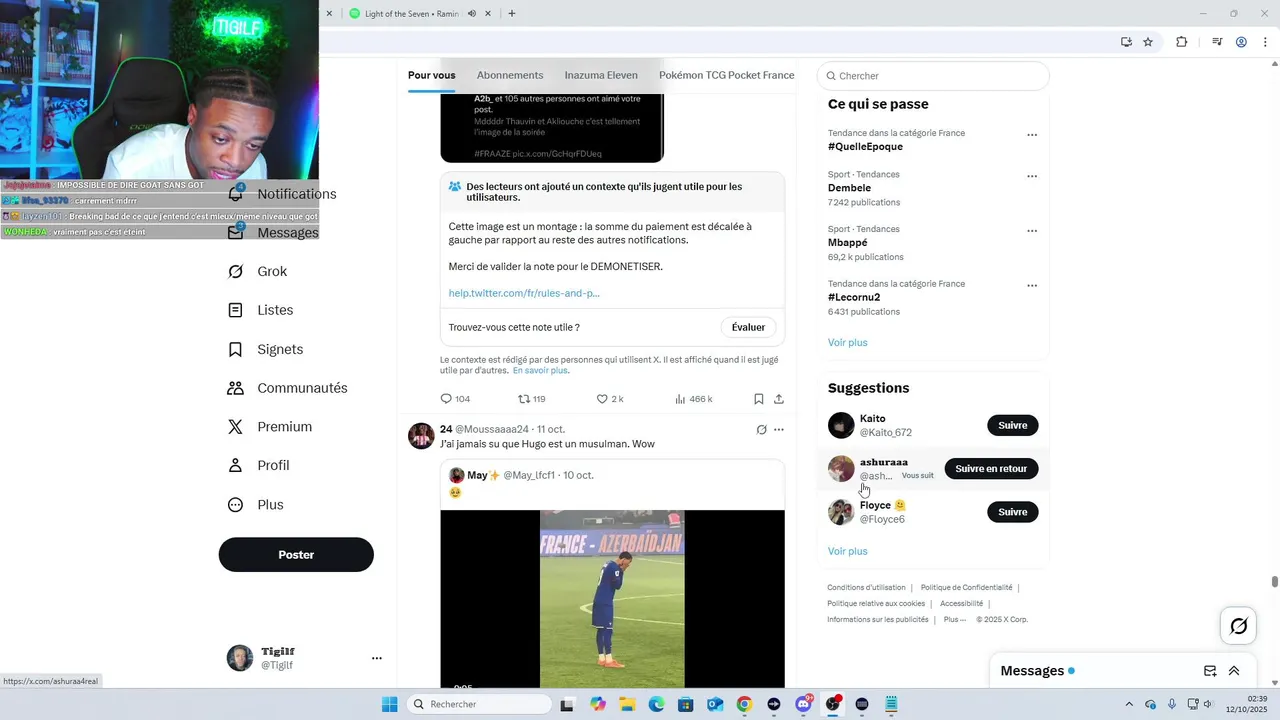1280x720 pixels.
Task: Open the Chrome profile avatar icon
Action: [x=1241, y=42]
